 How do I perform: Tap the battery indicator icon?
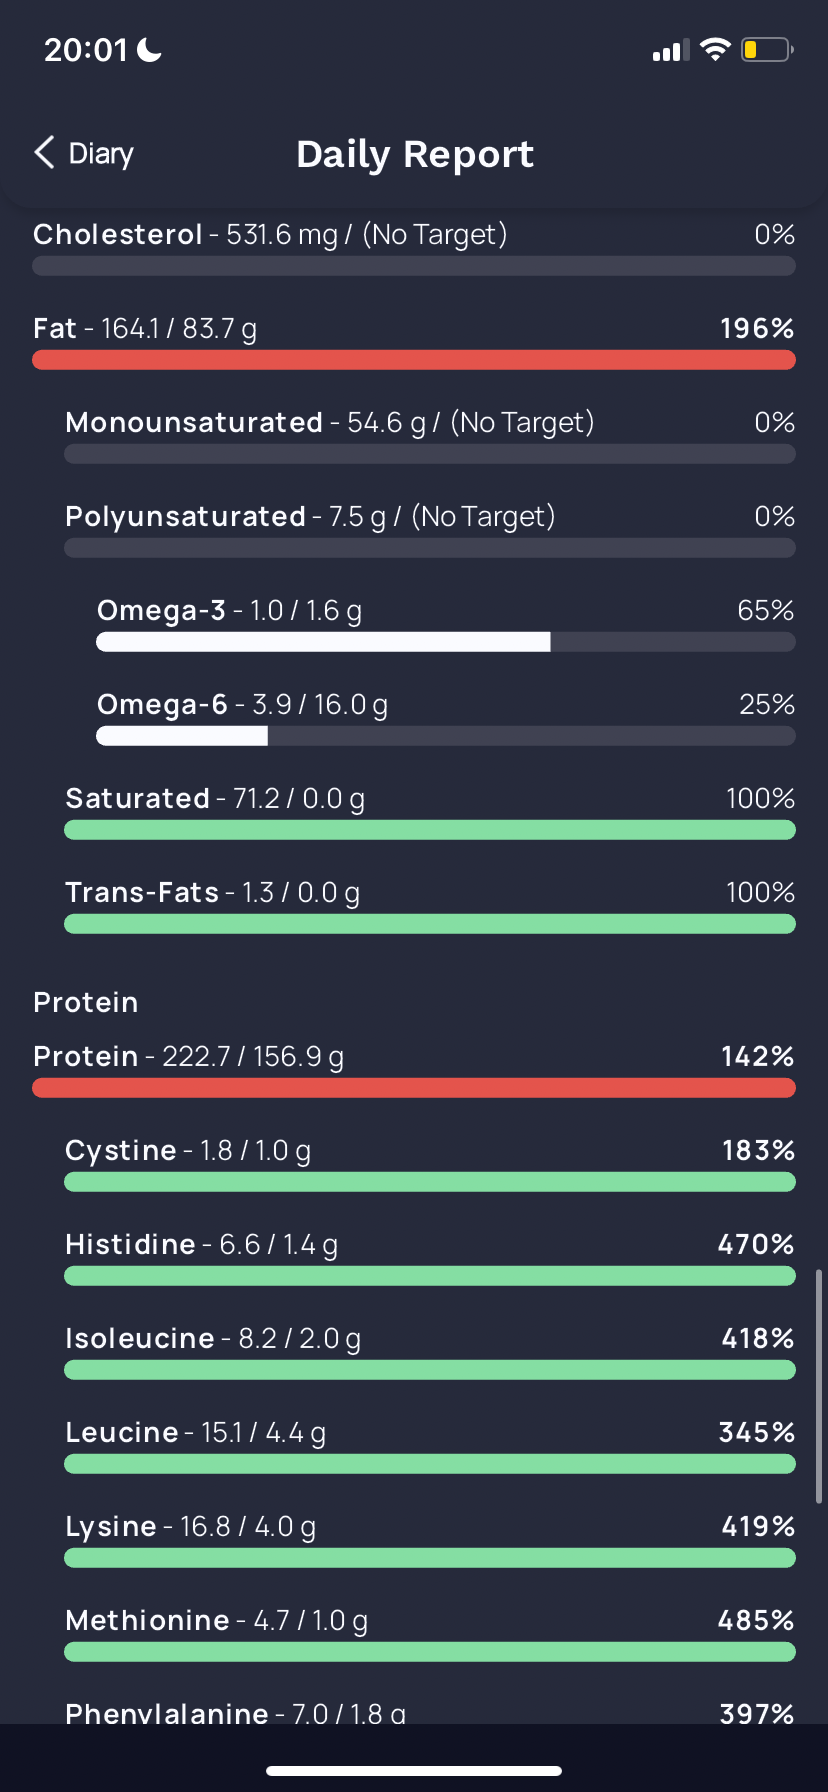click(x=767, y=49)
